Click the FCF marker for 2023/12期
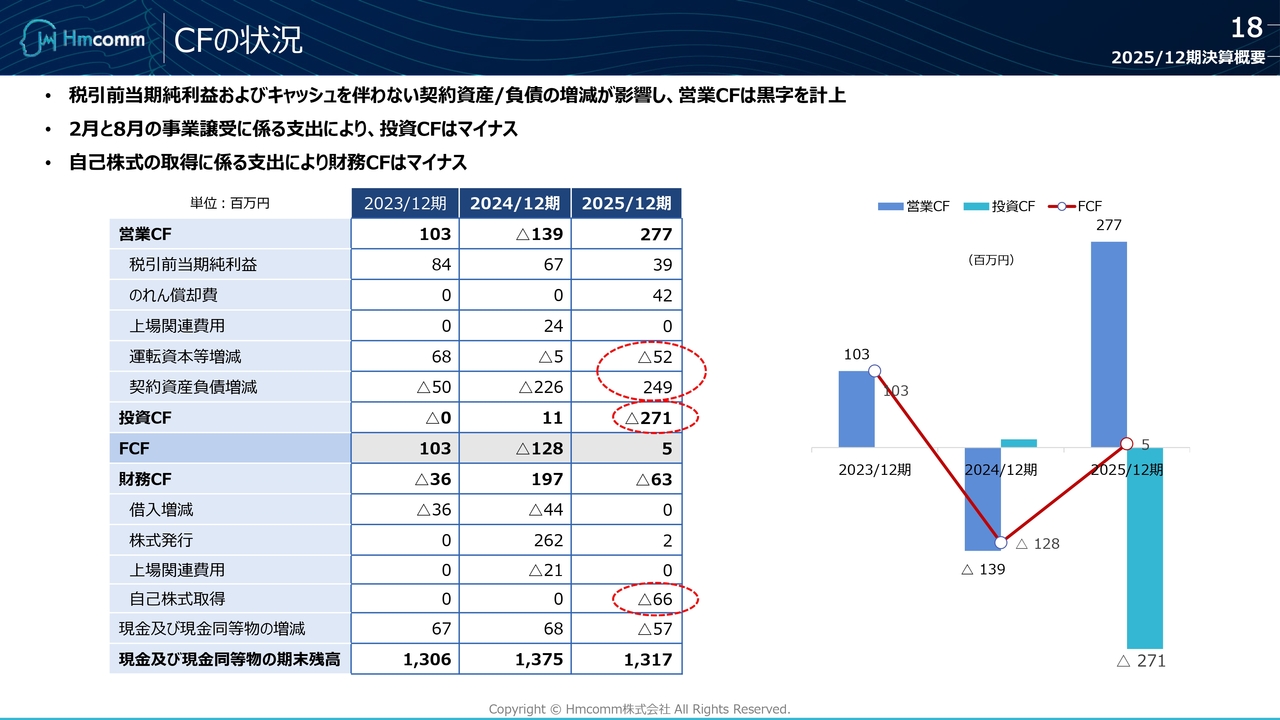Image resolution: width=1280 pixels, height=720 pixels. click(874, 371)
